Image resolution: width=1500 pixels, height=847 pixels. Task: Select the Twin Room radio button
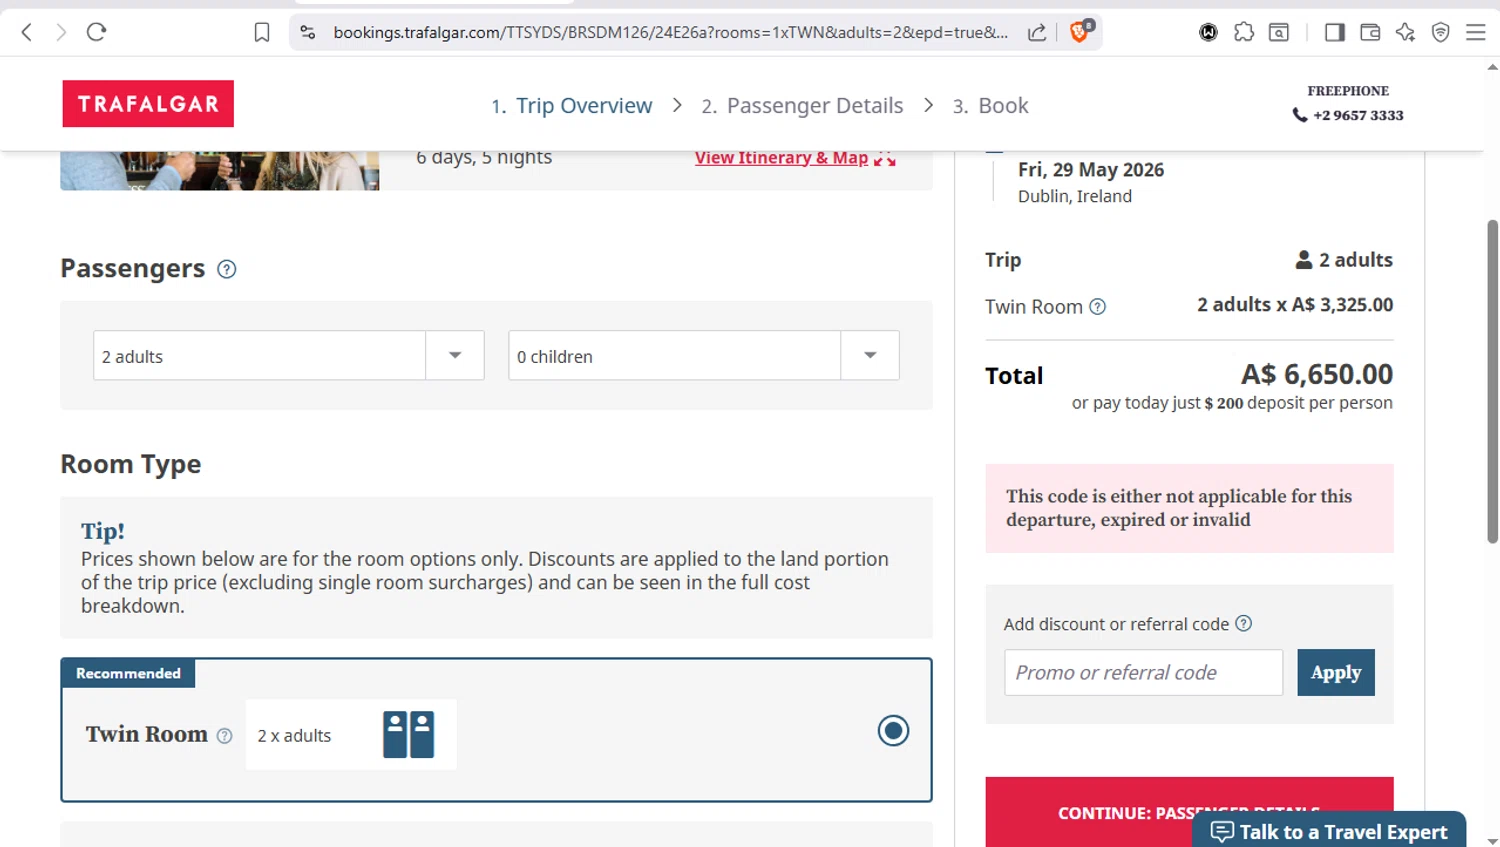(x=893, y=731)
